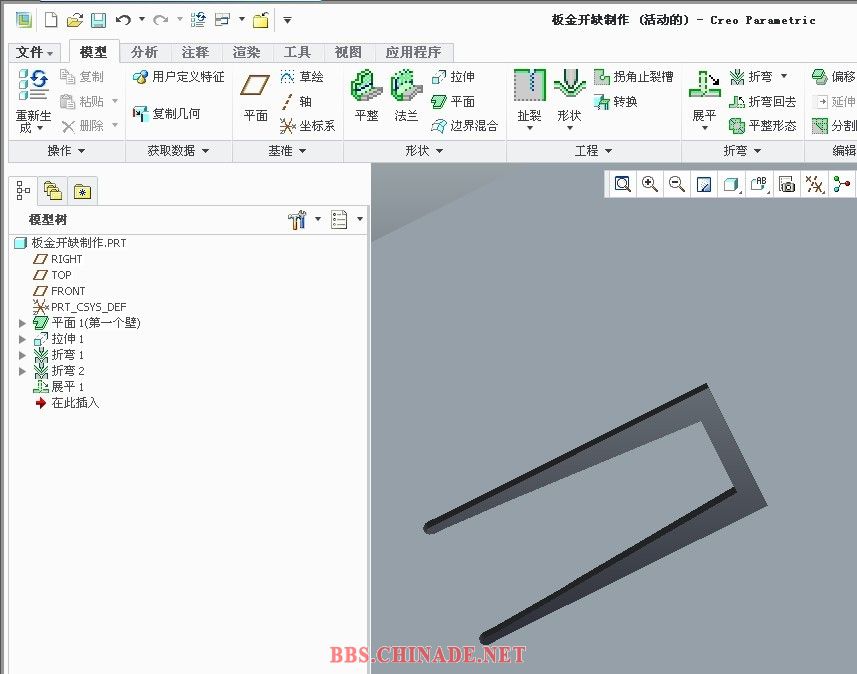Click the view manager camera icon
The width and height of the screenshot is (857, 674).
tap(787, 184)
